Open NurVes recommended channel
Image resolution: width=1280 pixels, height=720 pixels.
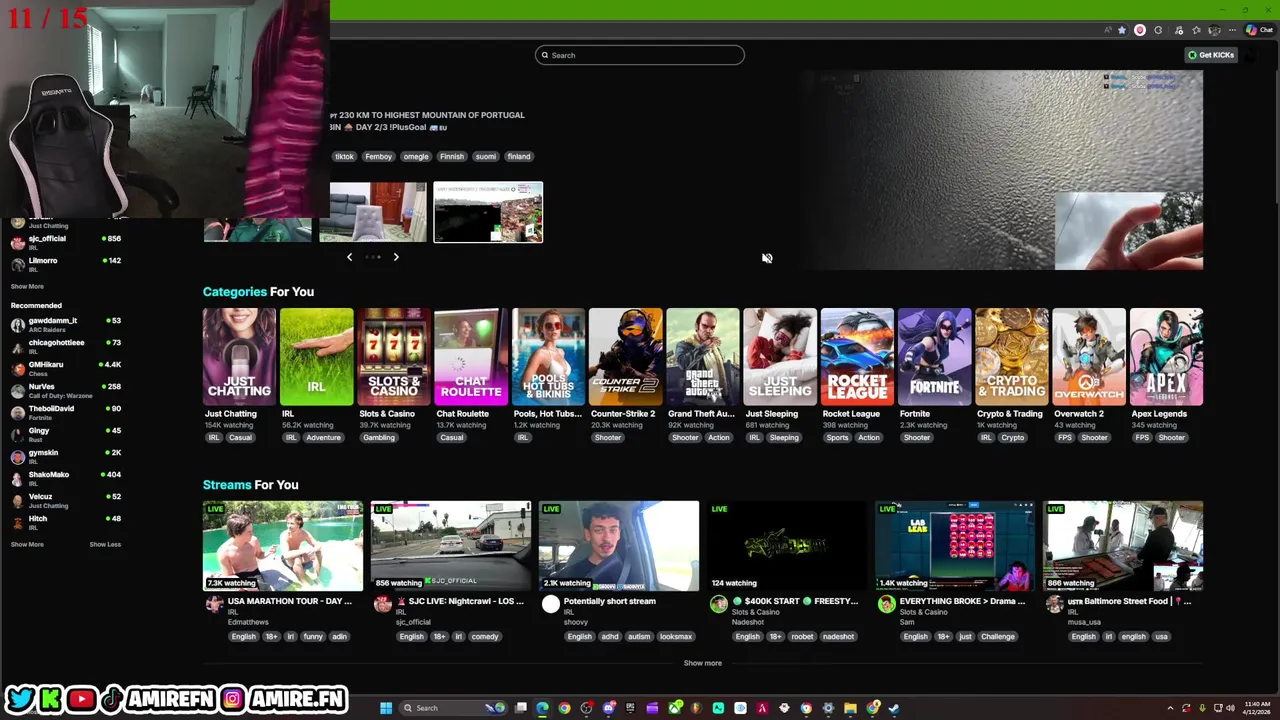(x=65, y=390)
